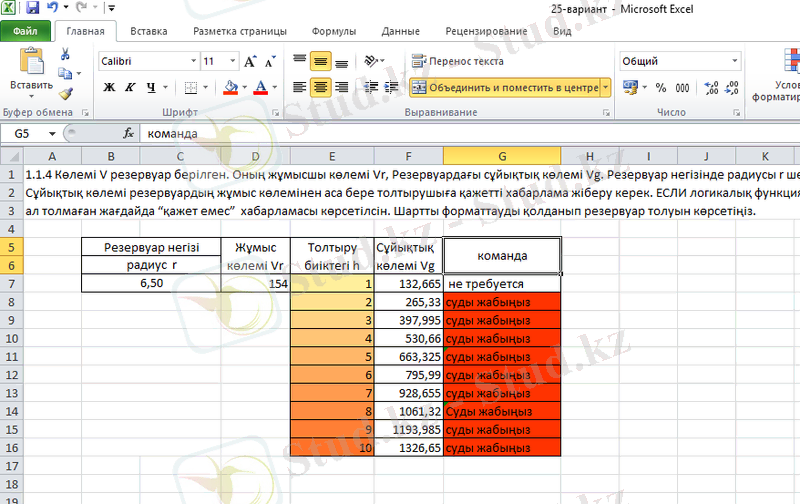800x504 pixels.
Task: Click the Percent Style icon
Action: [660, 87]
